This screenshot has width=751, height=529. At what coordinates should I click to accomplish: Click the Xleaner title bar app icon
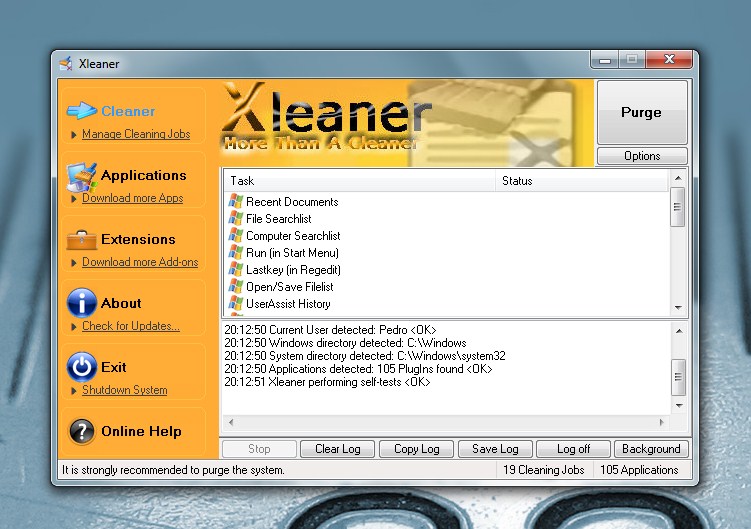[66, 63]
